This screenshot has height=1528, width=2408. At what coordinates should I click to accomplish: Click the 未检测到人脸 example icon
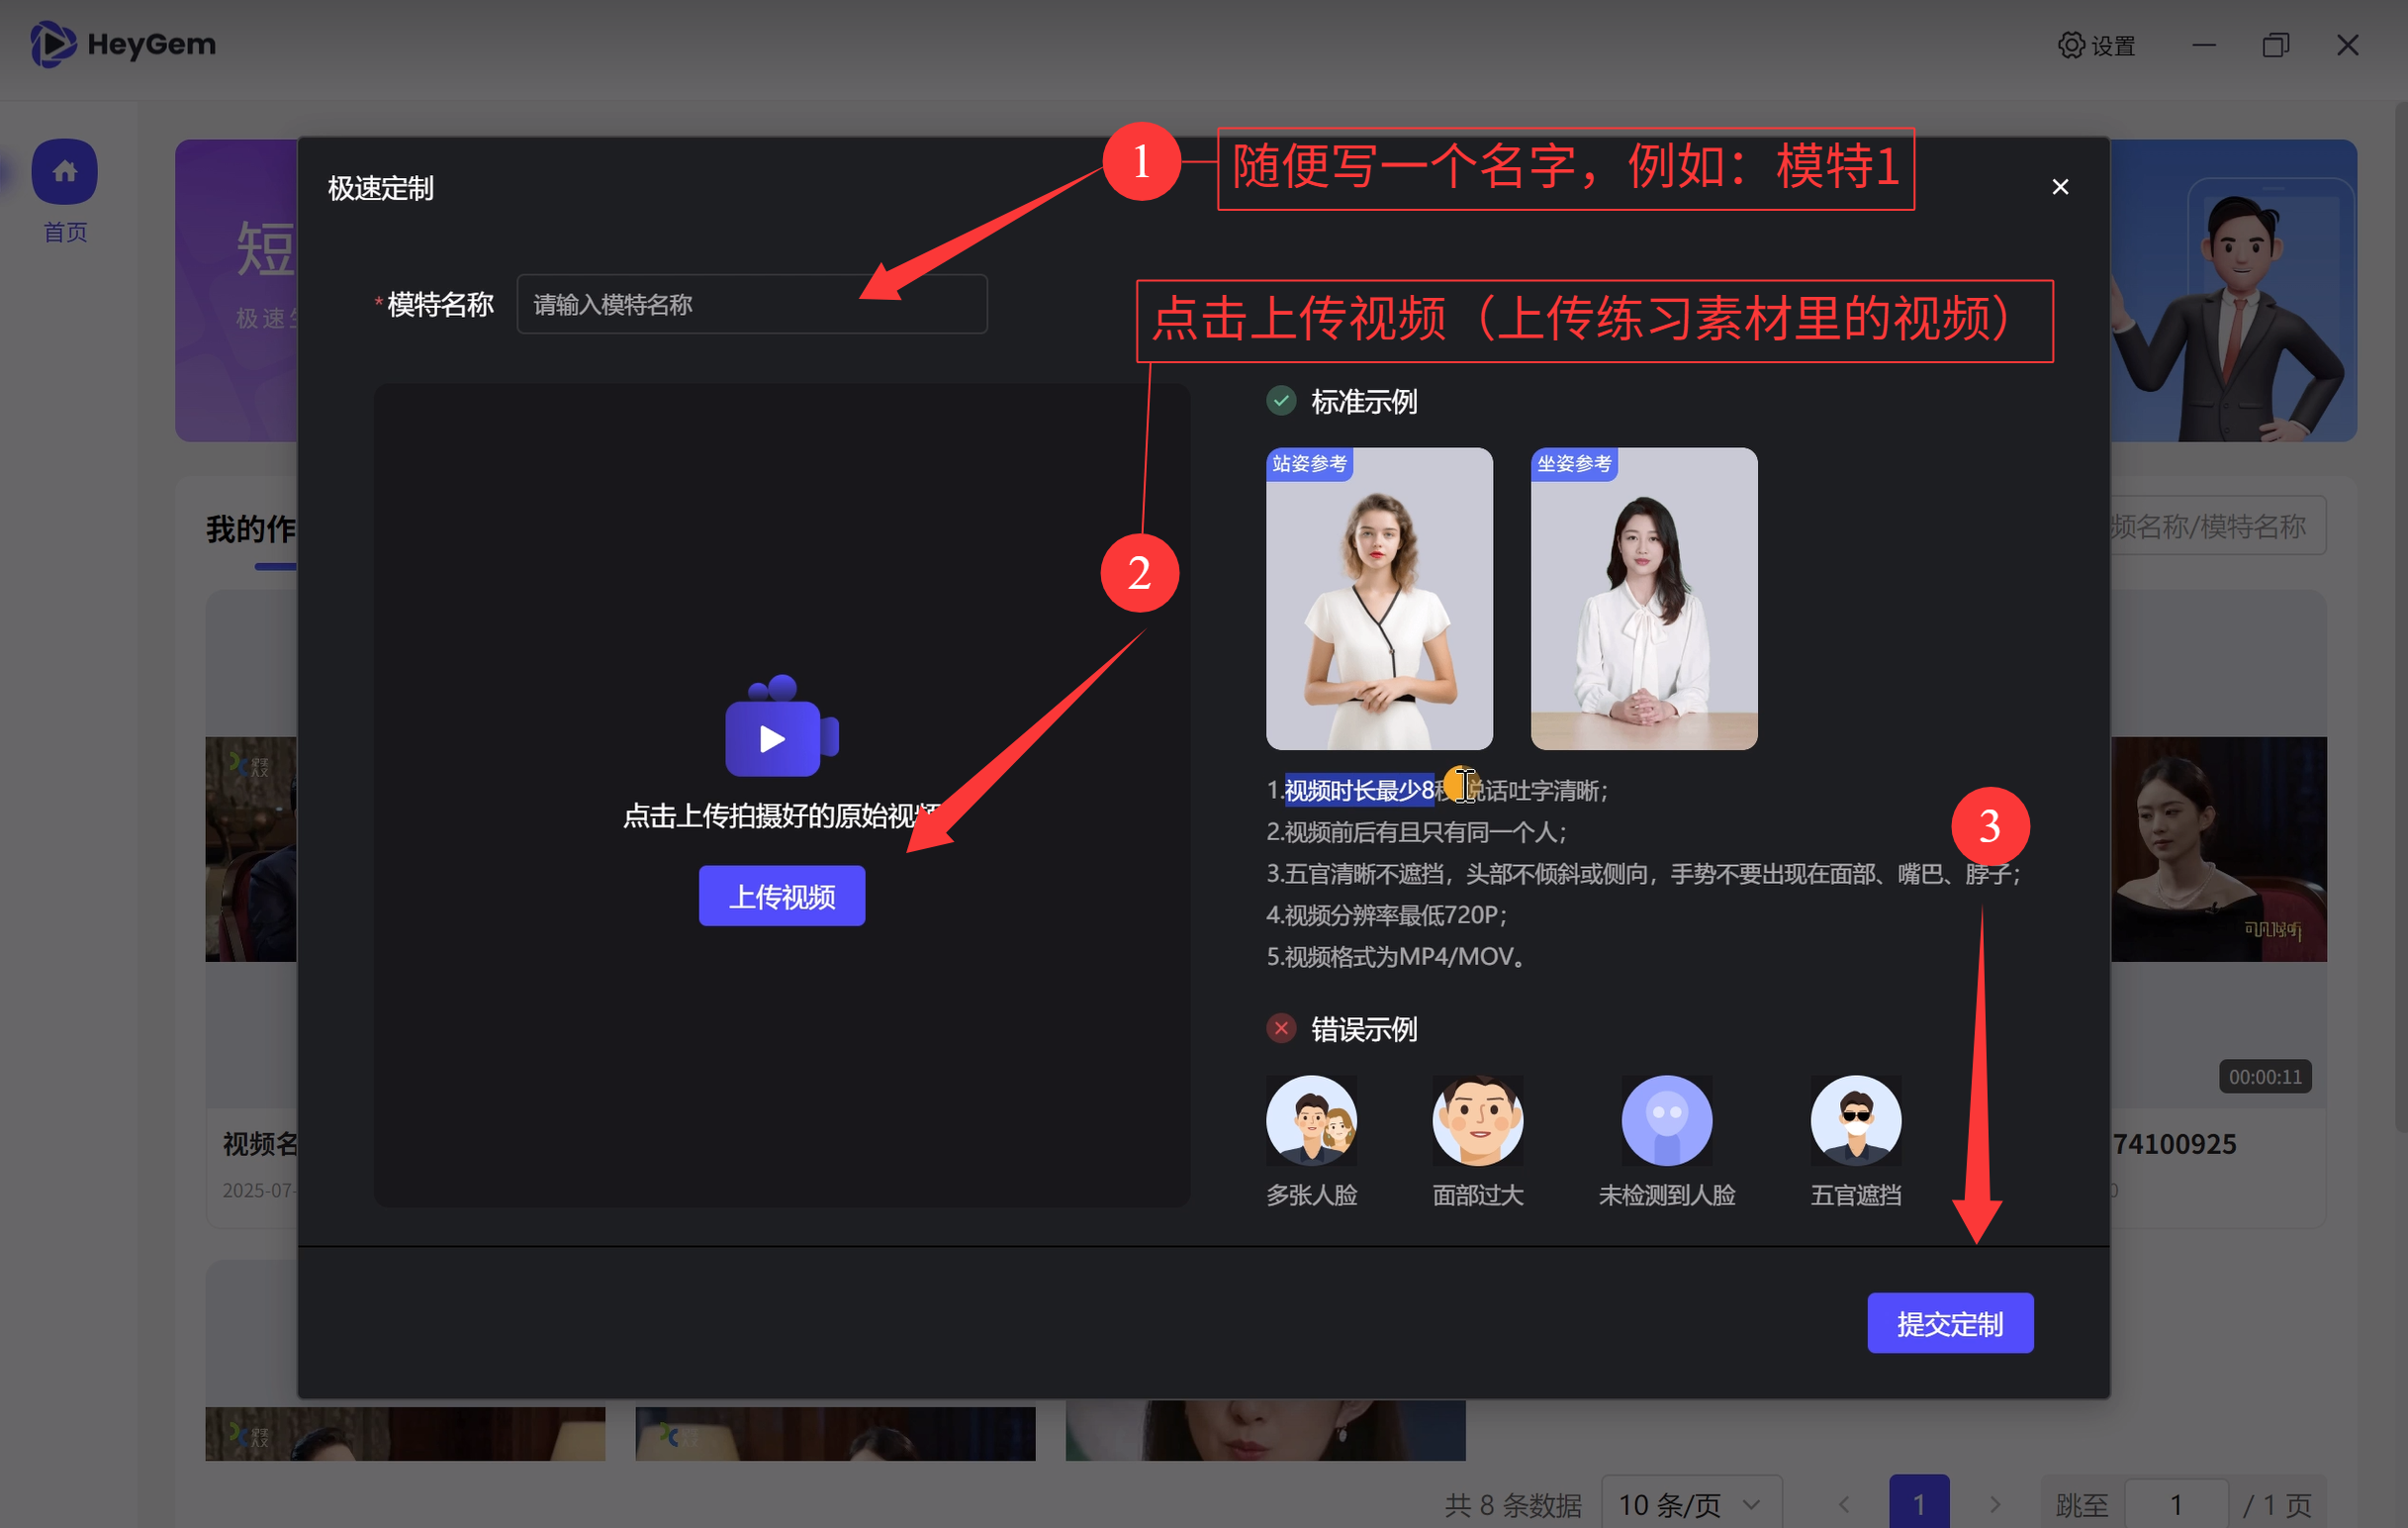pos(1666,1120)
